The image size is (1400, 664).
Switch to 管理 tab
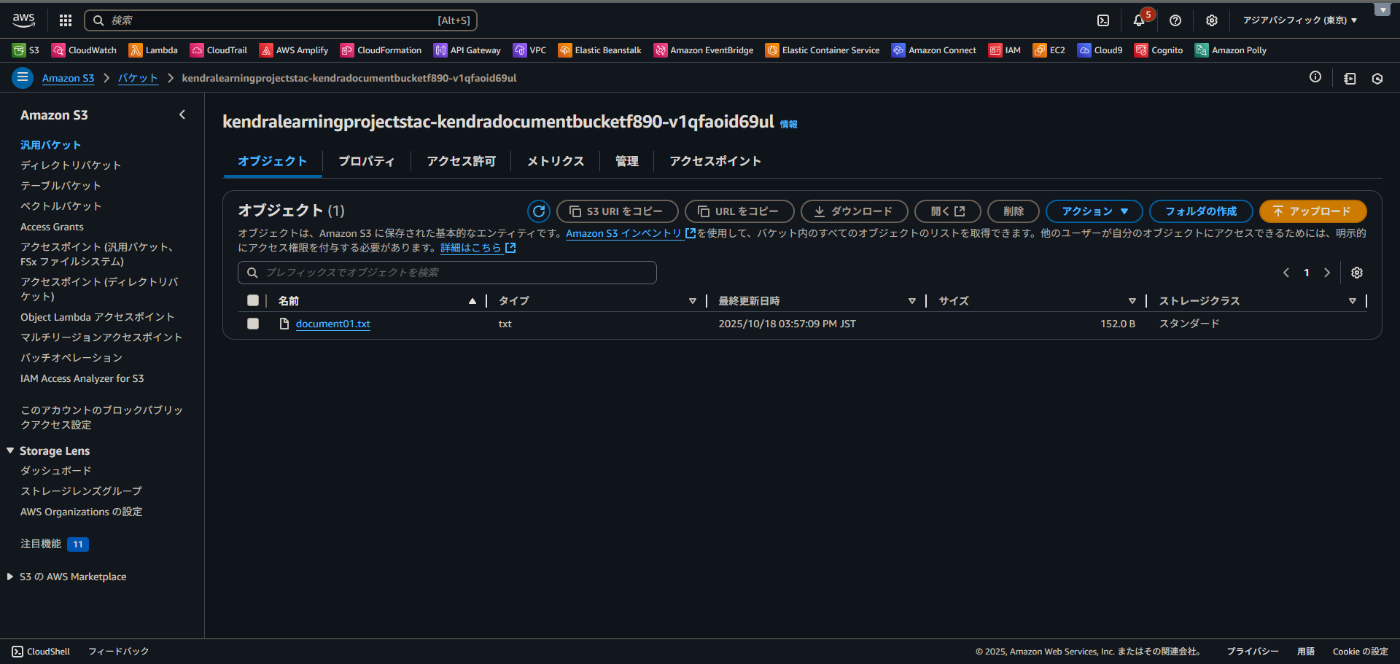point(627,161)
